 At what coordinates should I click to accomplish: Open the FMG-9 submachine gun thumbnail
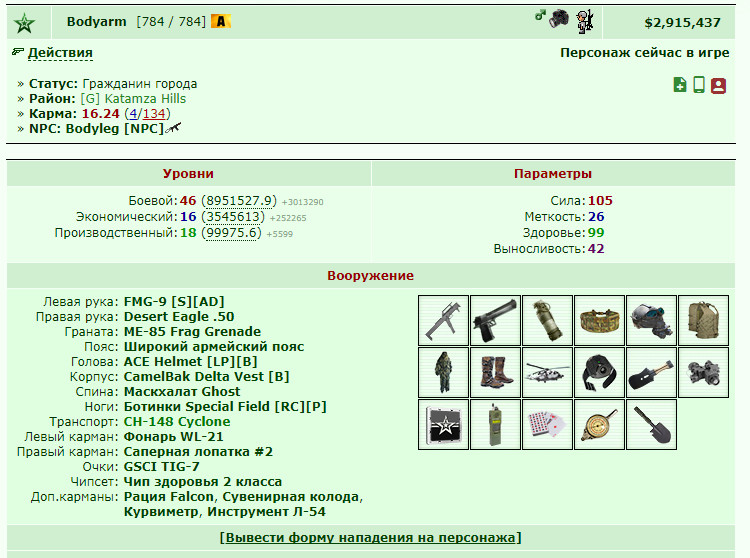pos(443,320)
